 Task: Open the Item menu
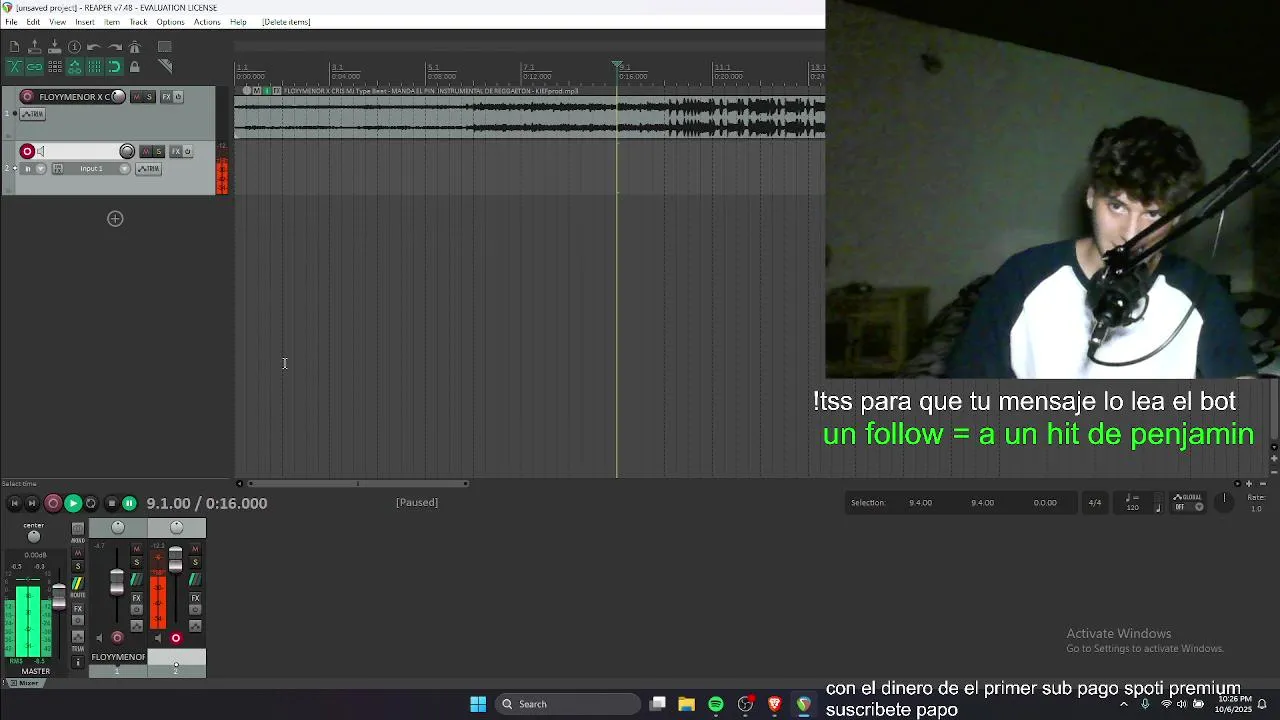click(112, 22)
